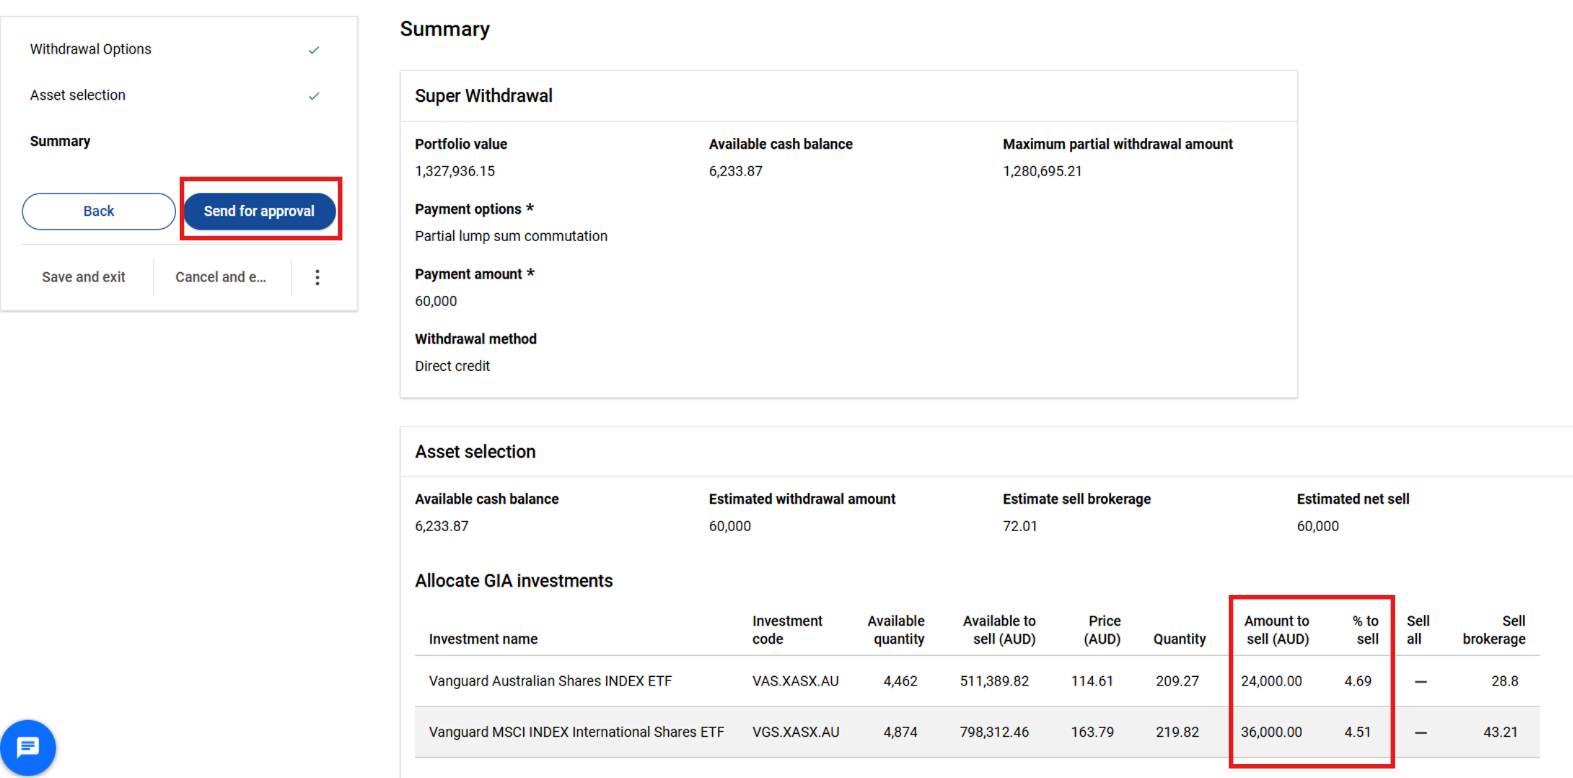Screen dimensions: 1573x778
Task: Select the Summary step in sidebar
Action: coord(60,141)
